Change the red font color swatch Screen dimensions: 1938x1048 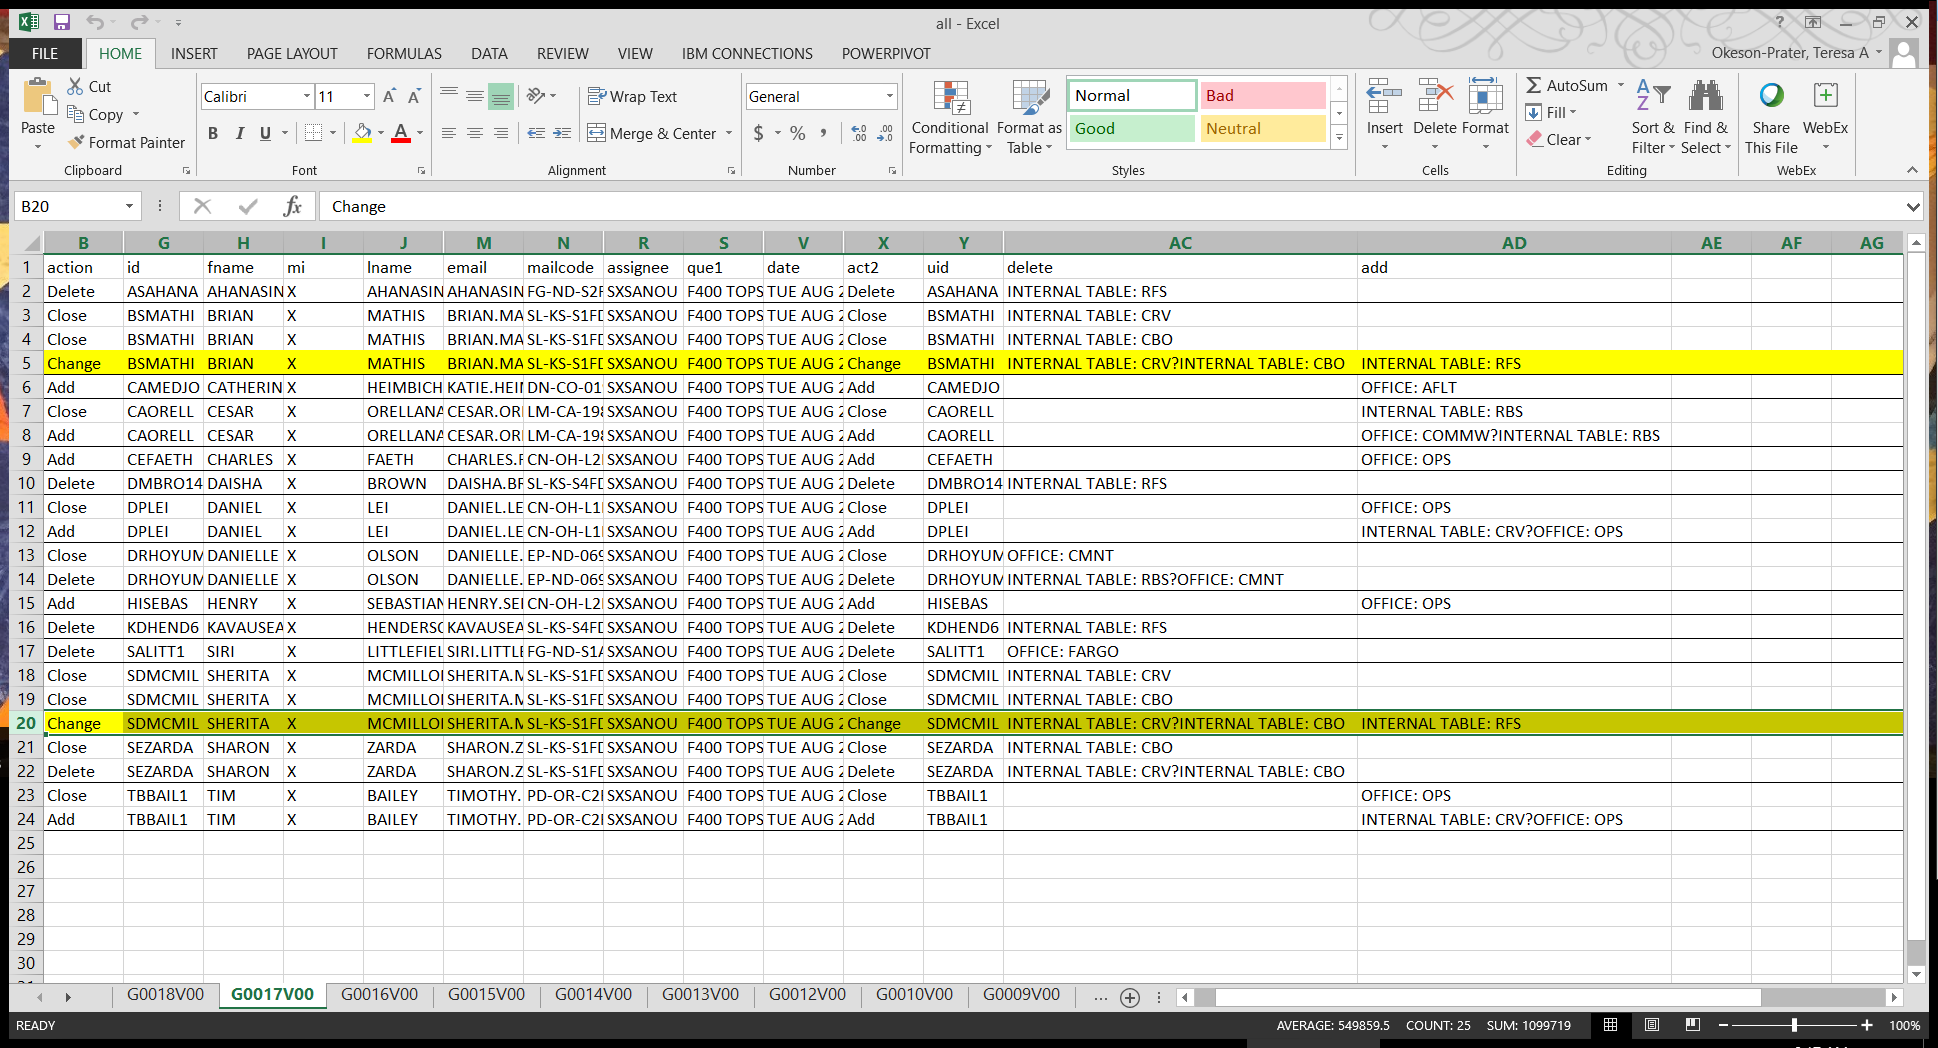401,132
